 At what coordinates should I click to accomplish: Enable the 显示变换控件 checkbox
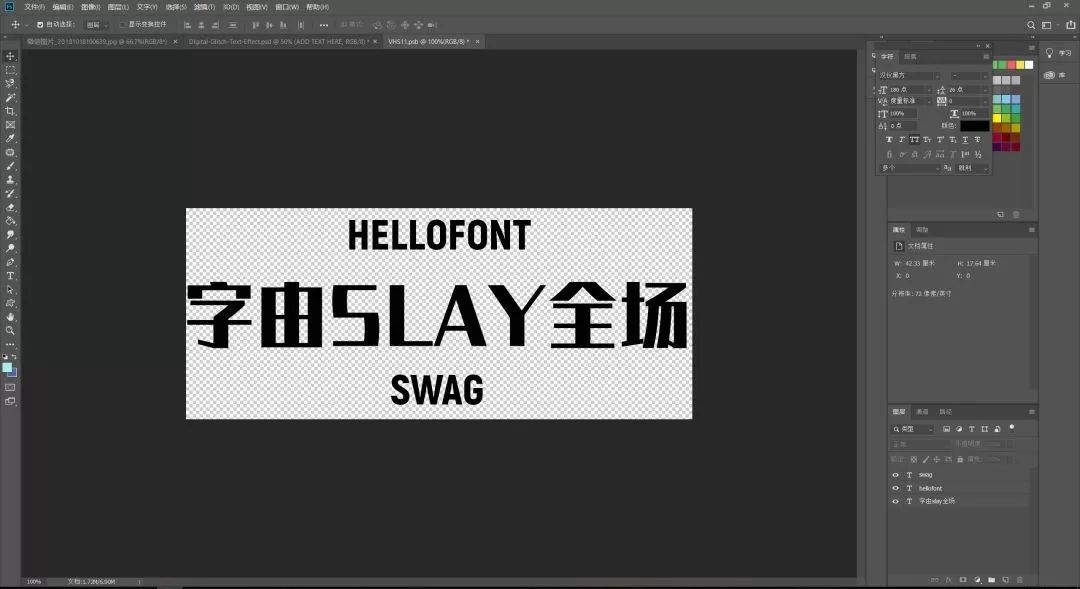[x=123, y=24]
